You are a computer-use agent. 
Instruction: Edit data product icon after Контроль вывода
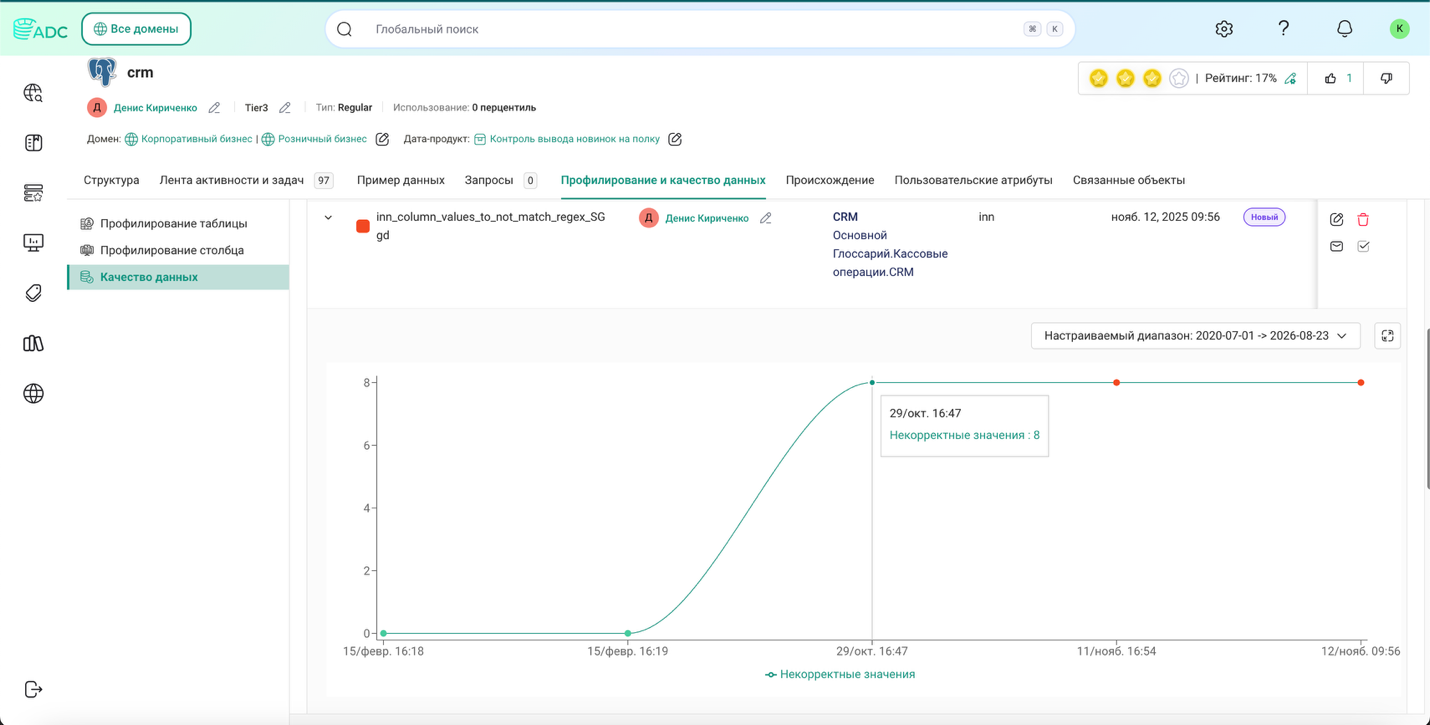coord(675,139)
